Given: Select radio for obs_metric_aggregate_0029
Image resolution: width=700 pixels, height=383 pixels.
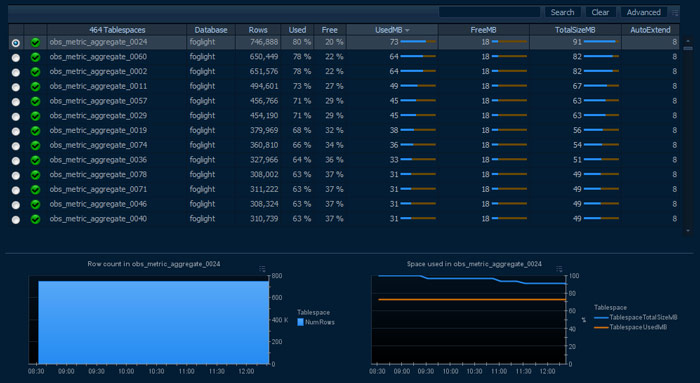Looking at the screenshot, I should point(16,117).
